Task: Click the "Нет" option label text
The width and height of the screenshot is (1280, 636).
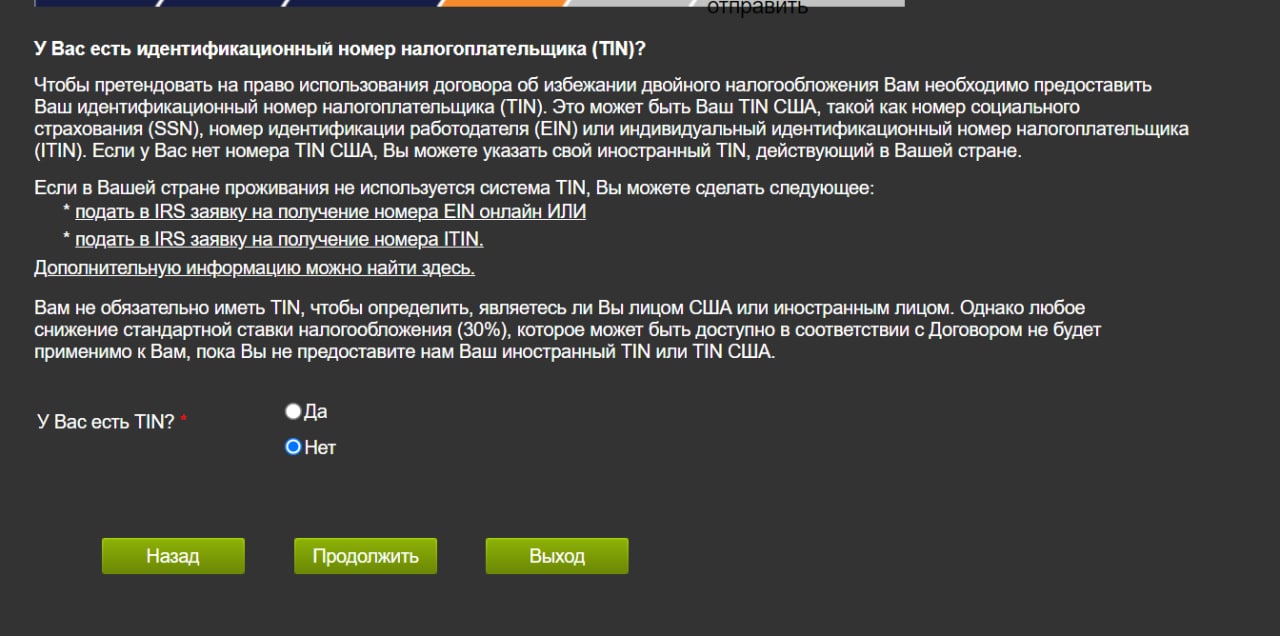Action: (320, 448)
